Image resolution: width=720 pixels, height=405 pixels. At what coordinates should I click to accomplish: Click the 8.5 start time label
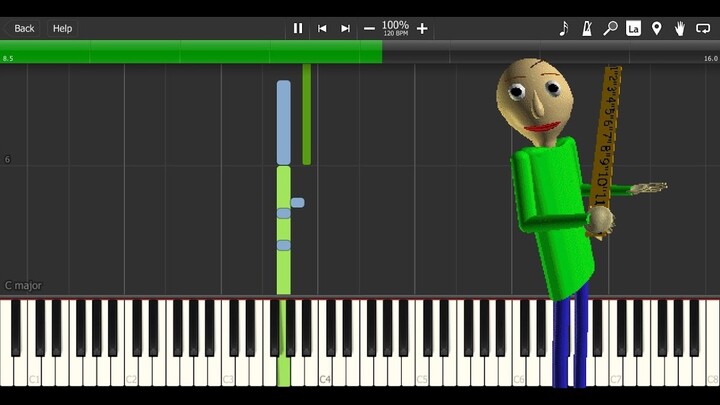pos(8,58)
